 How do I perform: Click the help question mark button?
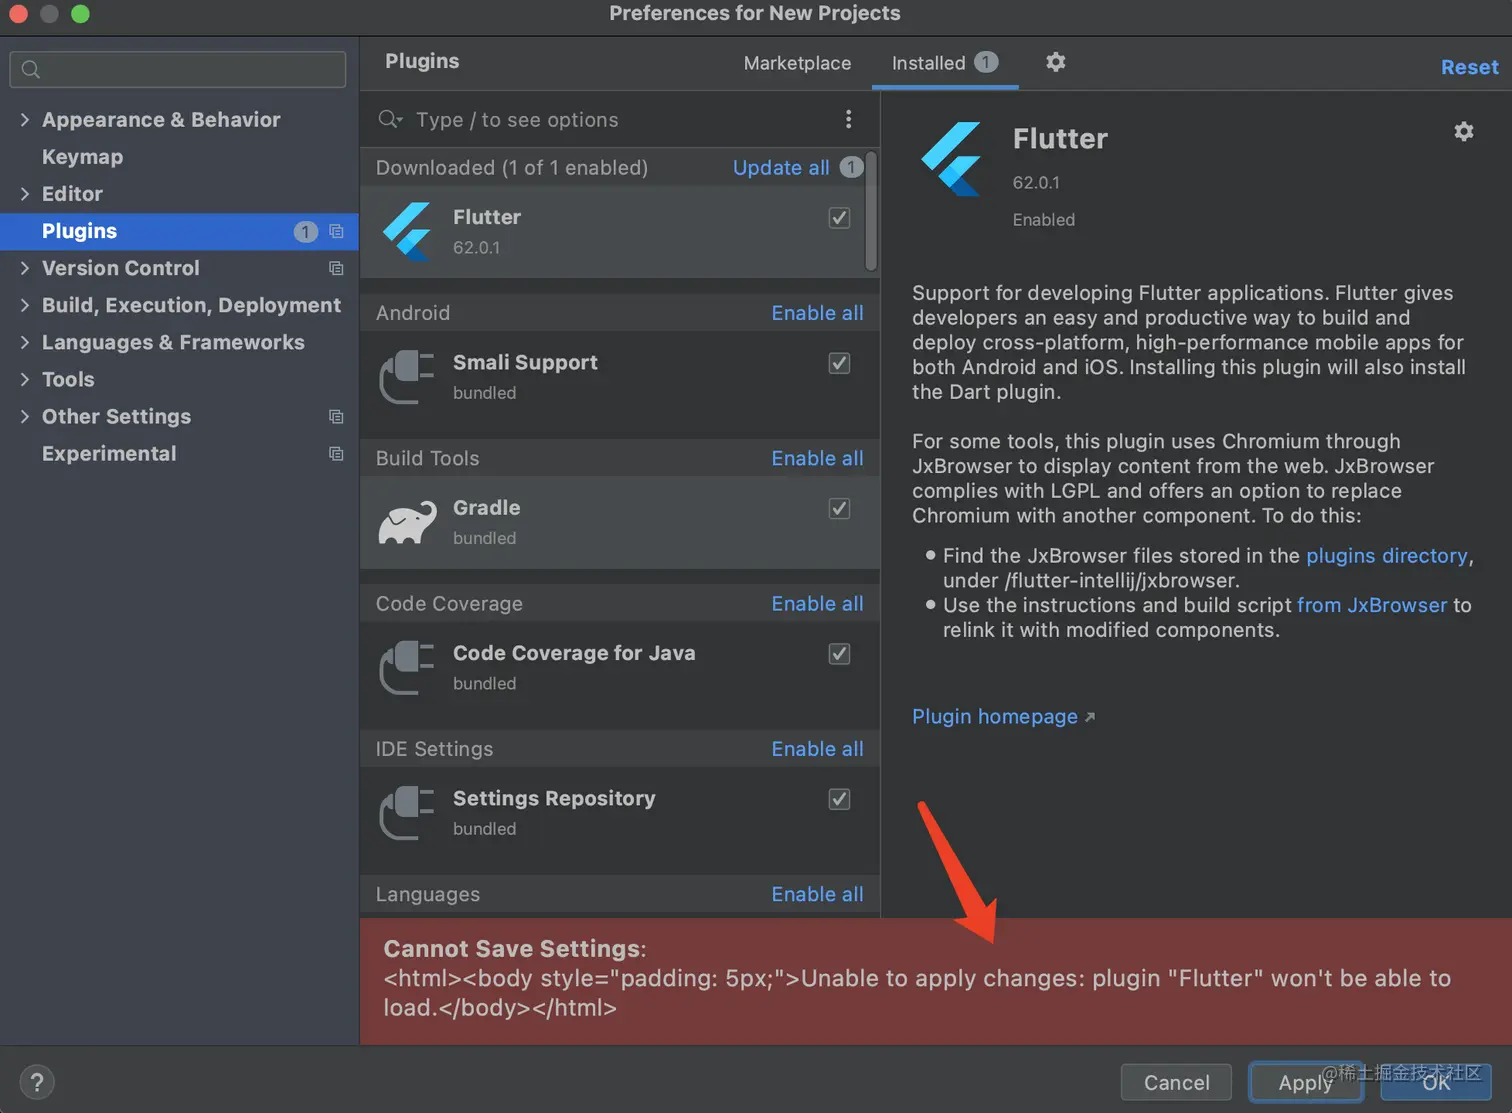tap(37, 1082)
